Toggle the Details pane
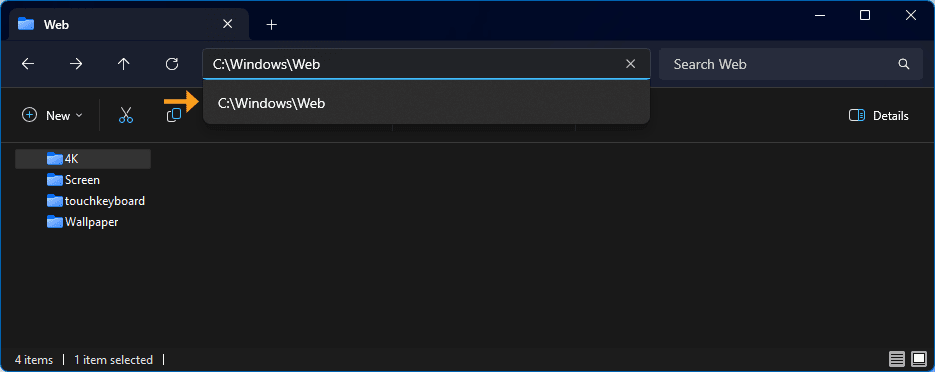935x372 pixels. tap(878, 116)
